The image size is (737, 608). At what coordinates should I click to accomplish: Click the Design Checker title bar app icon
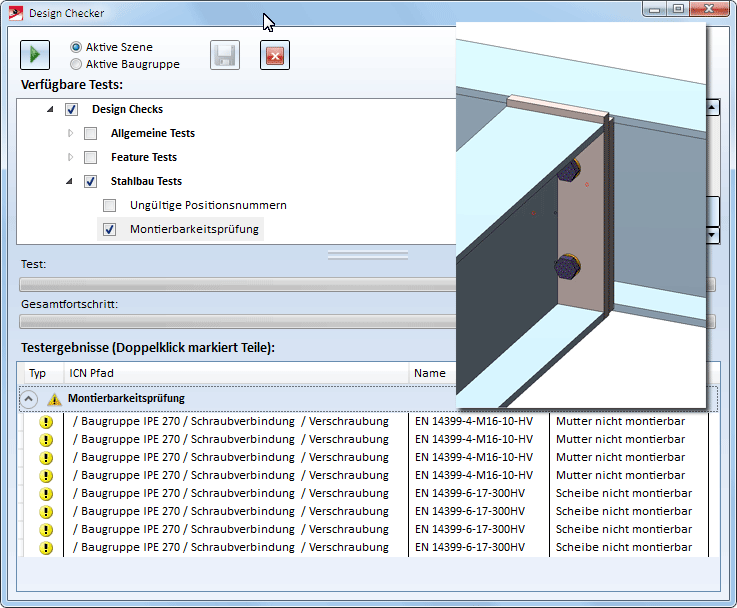[14, 13]
